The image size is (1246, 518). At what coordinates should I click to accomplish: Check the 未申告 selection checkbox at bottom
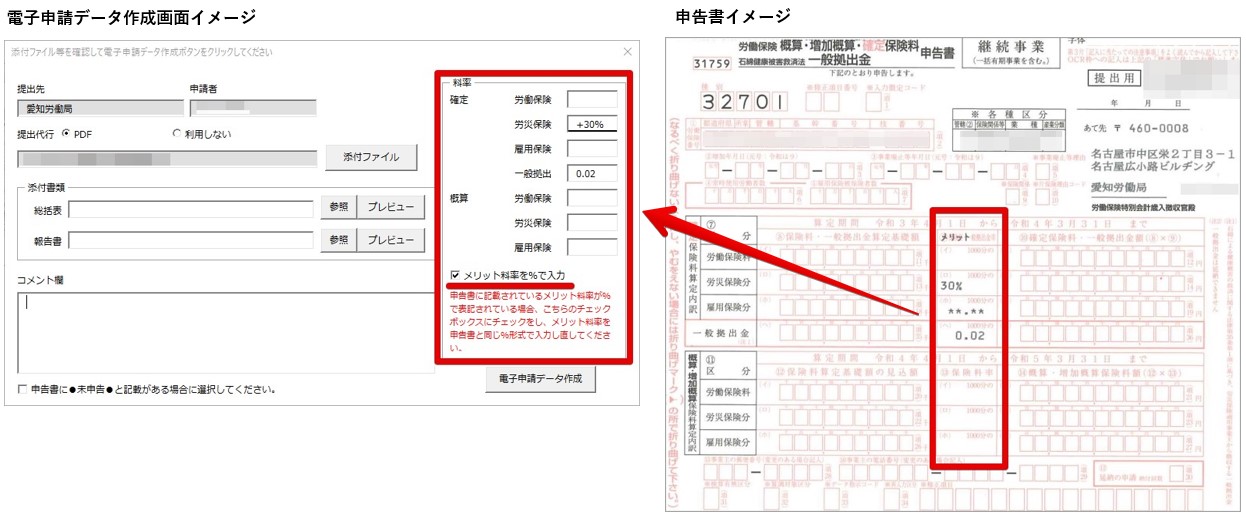pyautogui.click(x=23, y=389)
